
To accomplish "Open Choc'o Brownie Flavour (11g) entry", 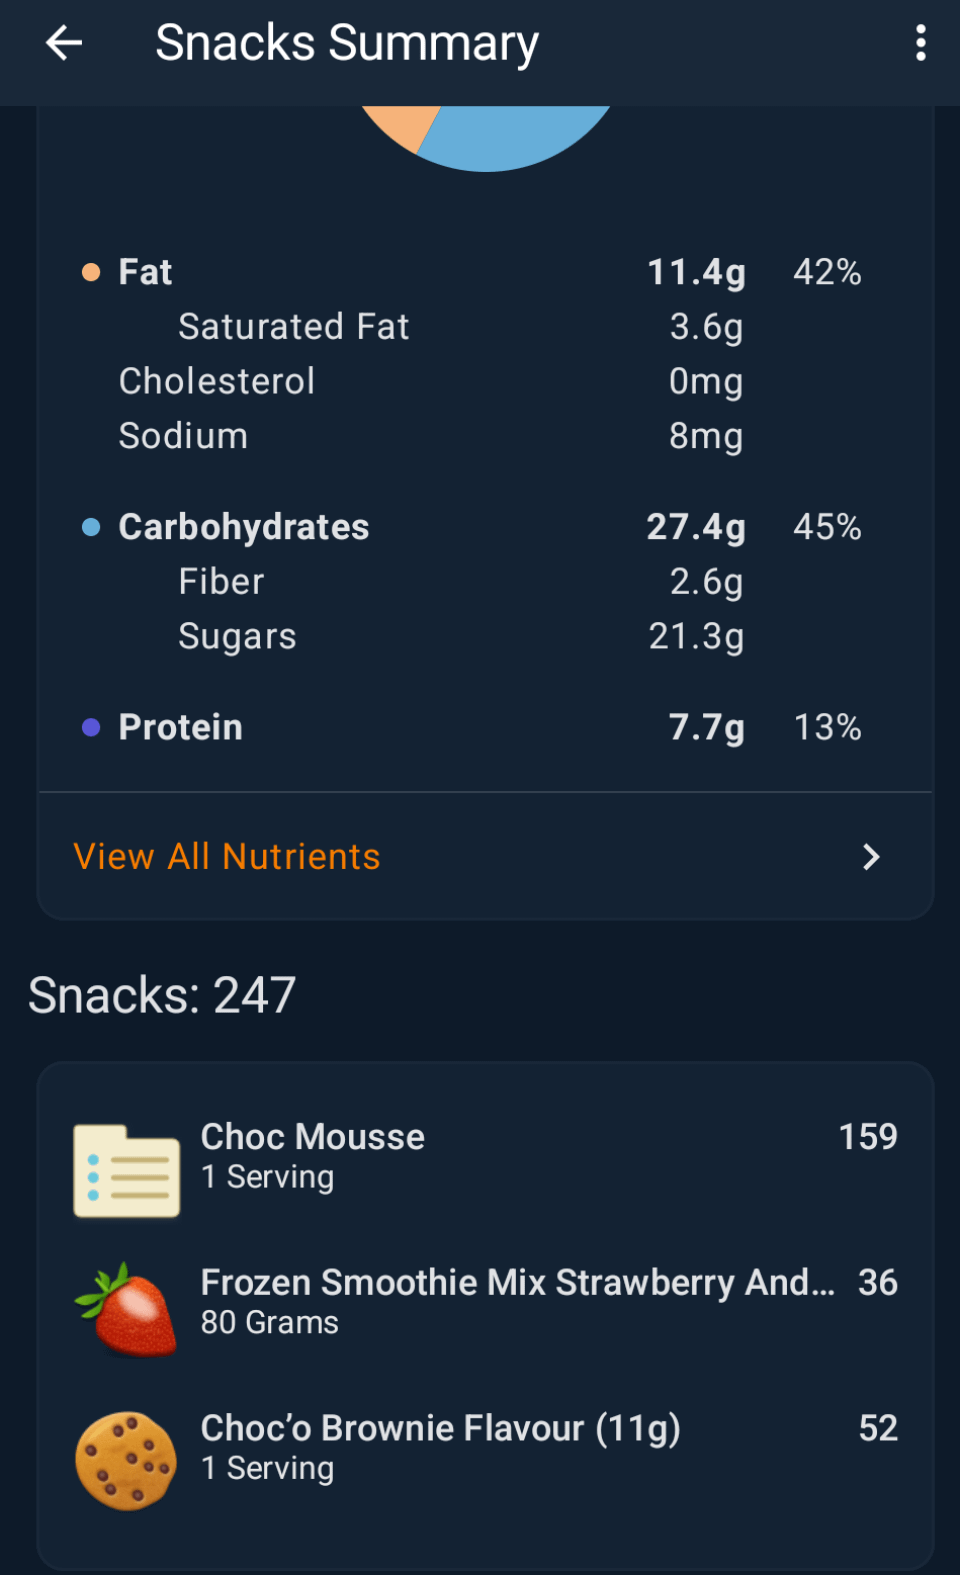I will pyautogui.click(x=440, y=1446).
